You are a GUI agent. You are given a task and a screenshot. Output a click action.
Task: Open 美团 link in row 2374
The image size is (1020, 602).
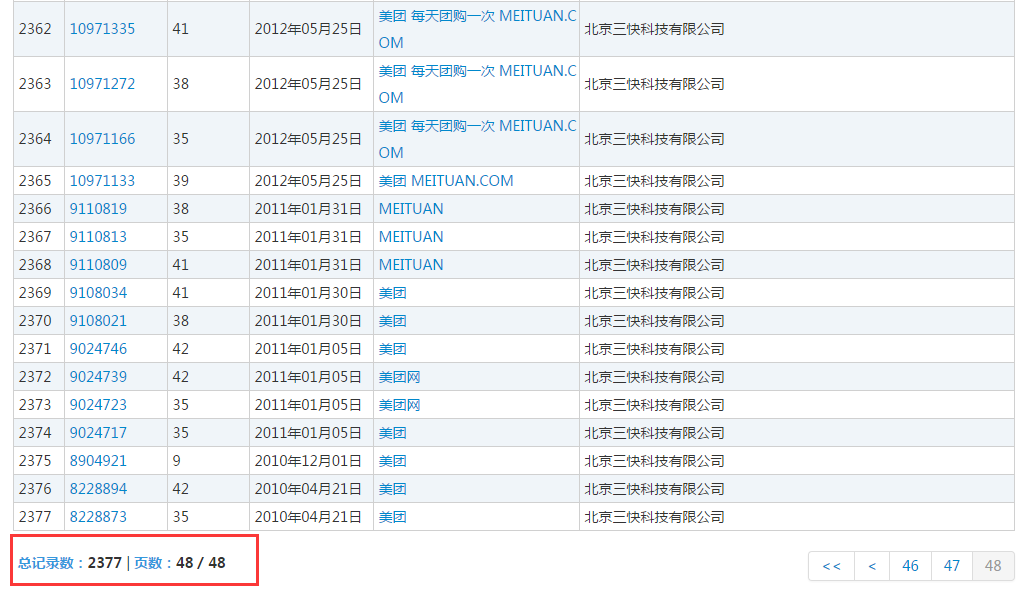click(x=392, y=433)
